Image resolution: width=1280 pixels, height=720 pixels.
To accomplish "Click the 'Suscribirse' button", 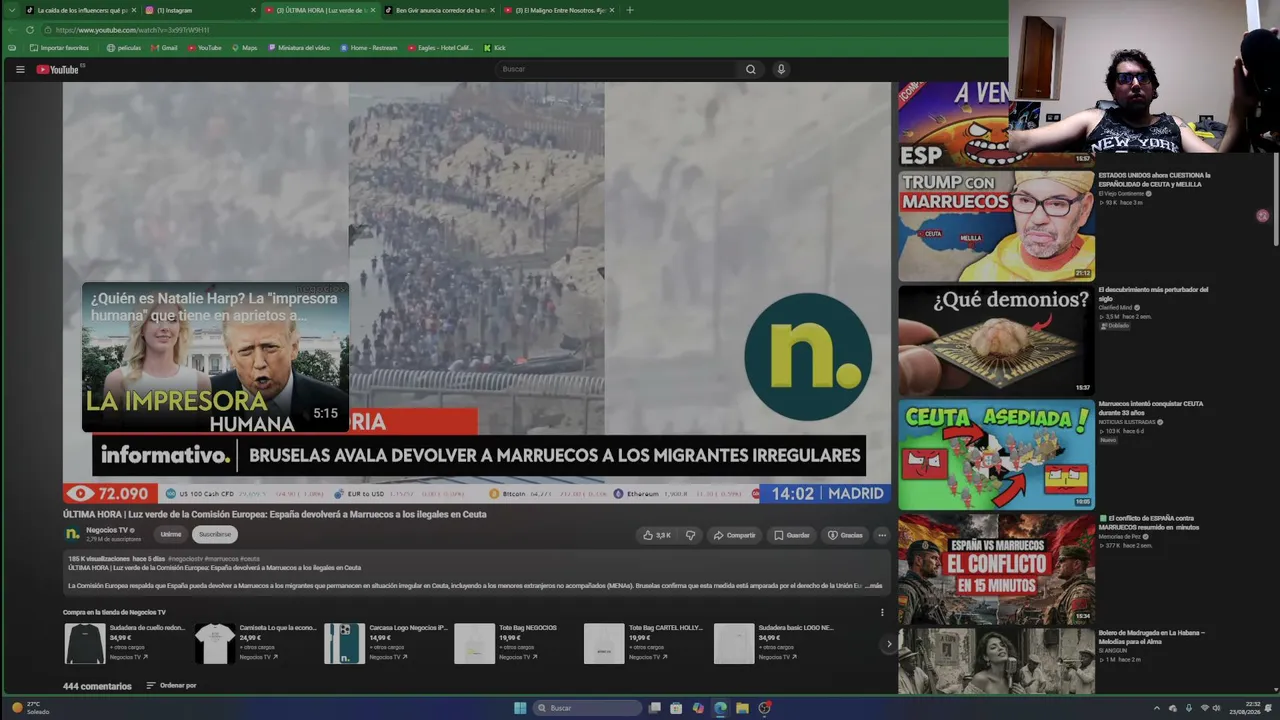I will point(214,534).
